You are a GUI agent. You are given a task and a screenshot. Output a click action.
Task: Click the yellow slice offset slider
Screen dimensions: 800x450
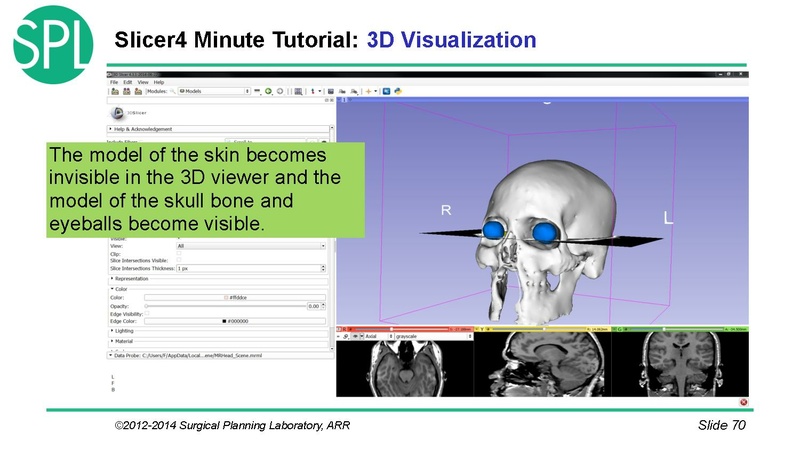538,329
